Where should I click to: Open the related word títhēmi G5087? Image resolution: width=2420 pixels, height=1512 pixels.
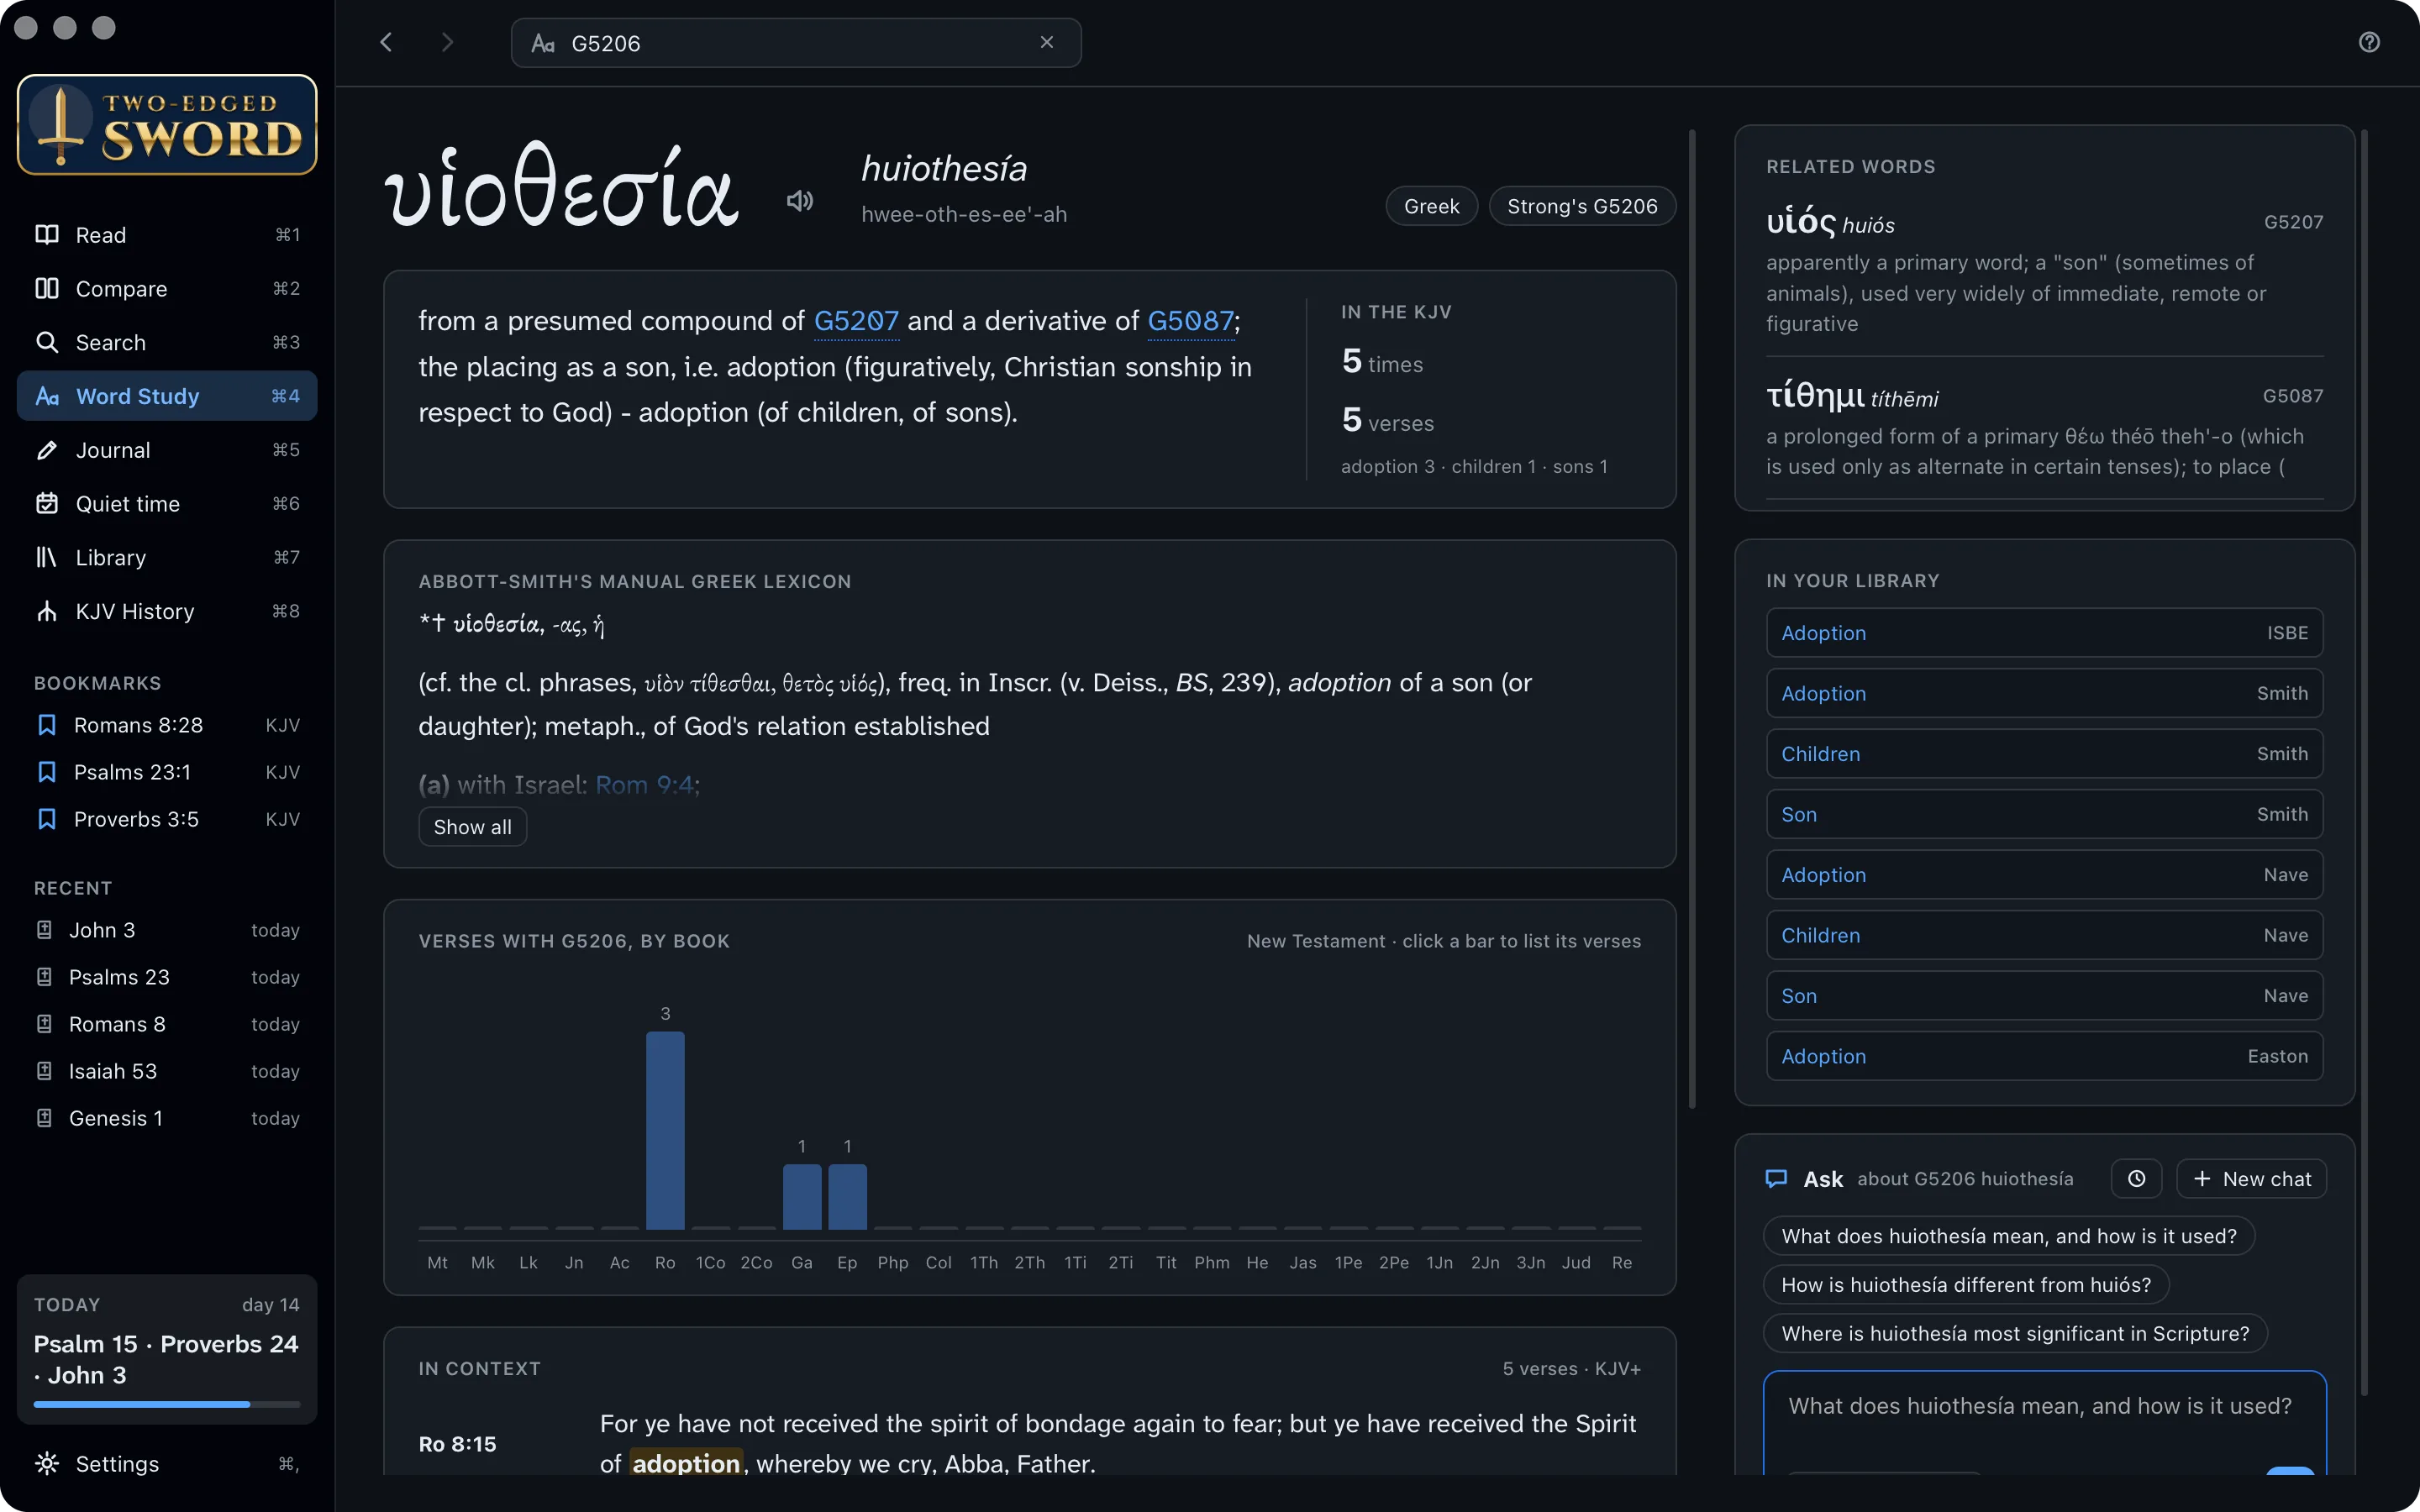(2044, 428)
